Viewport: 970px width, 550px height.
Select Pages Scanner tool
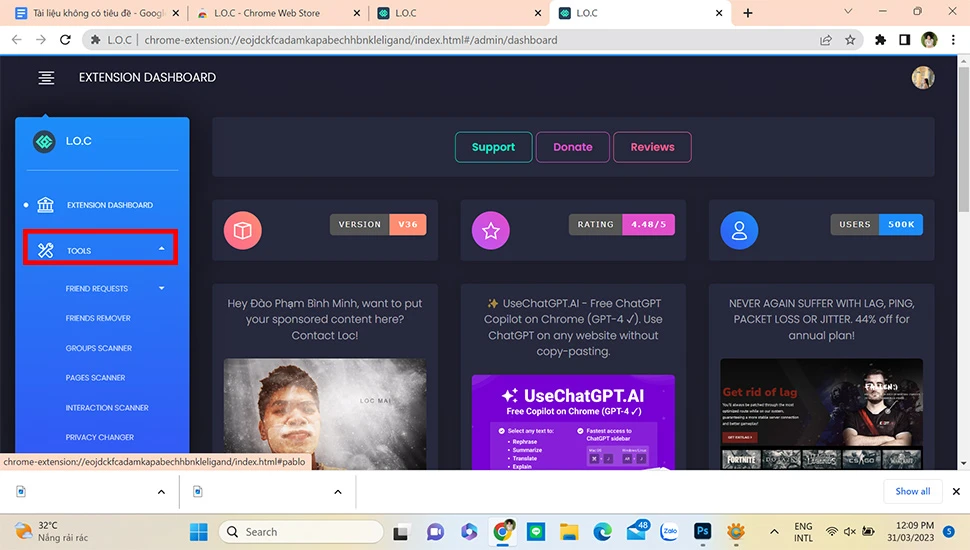coord(95,377)
